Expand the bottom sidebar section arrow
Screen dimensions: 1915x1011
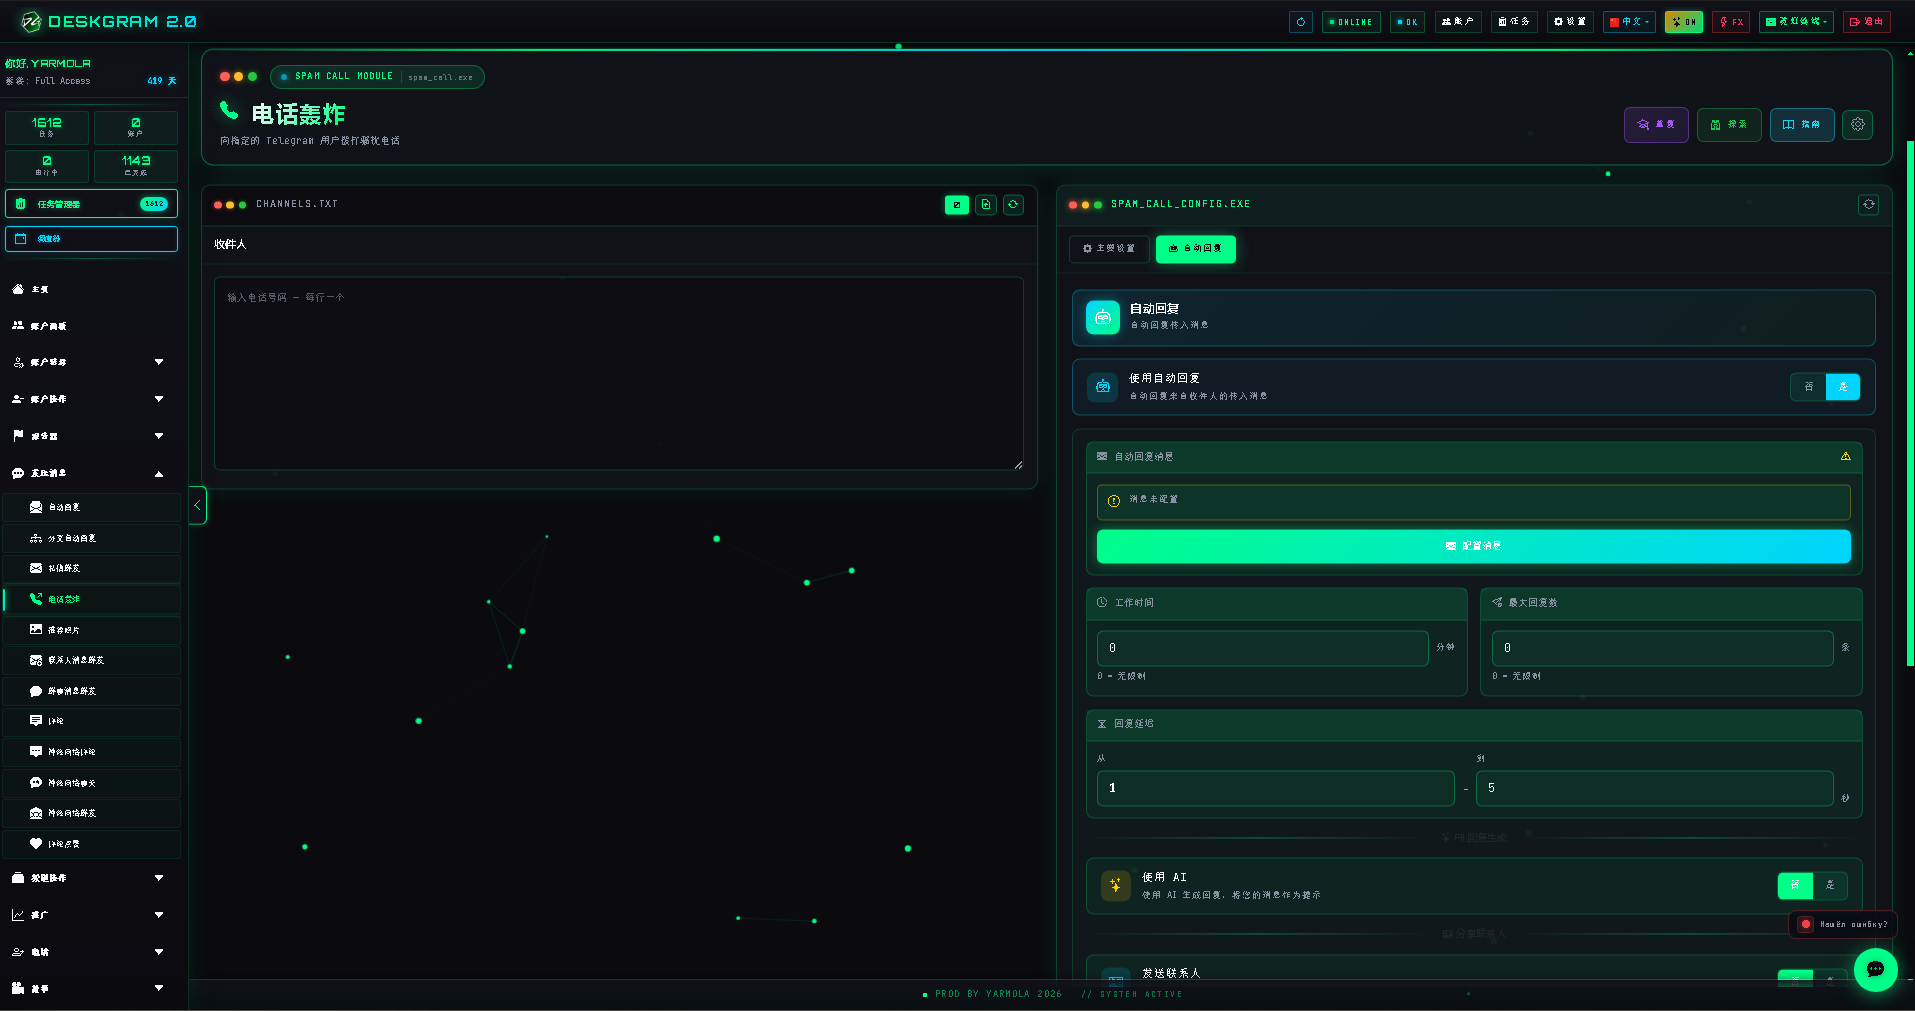click(x=159, y=988)
